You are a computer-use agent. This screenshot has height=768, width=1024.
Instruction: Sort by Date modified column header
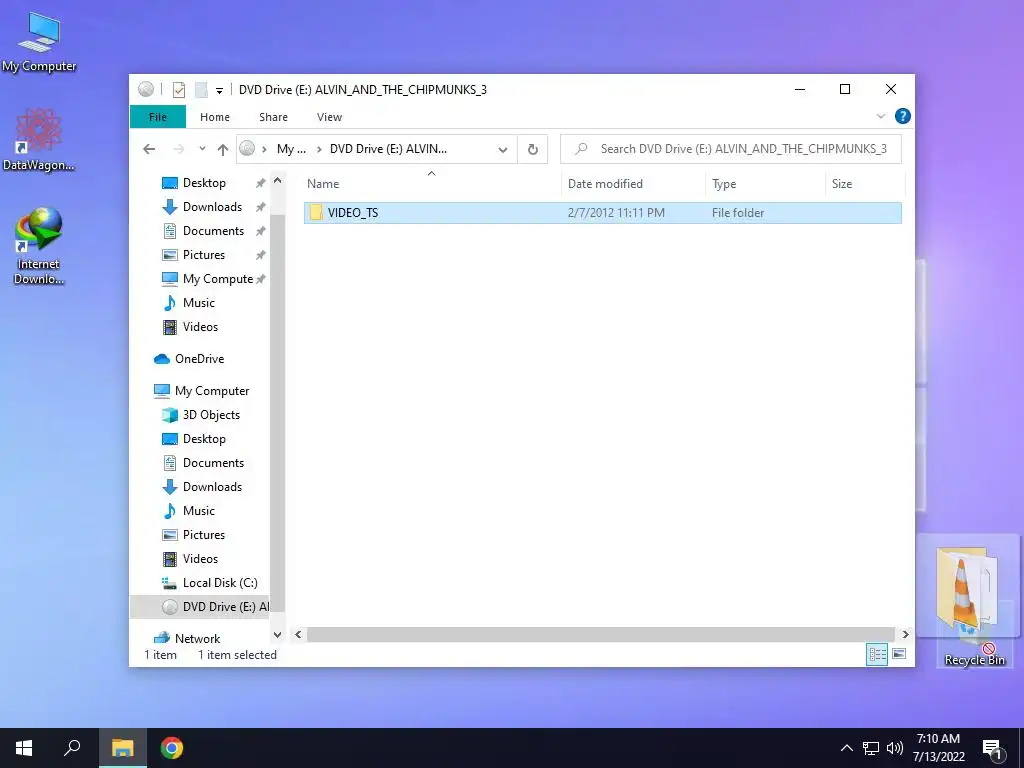(632, 184)
